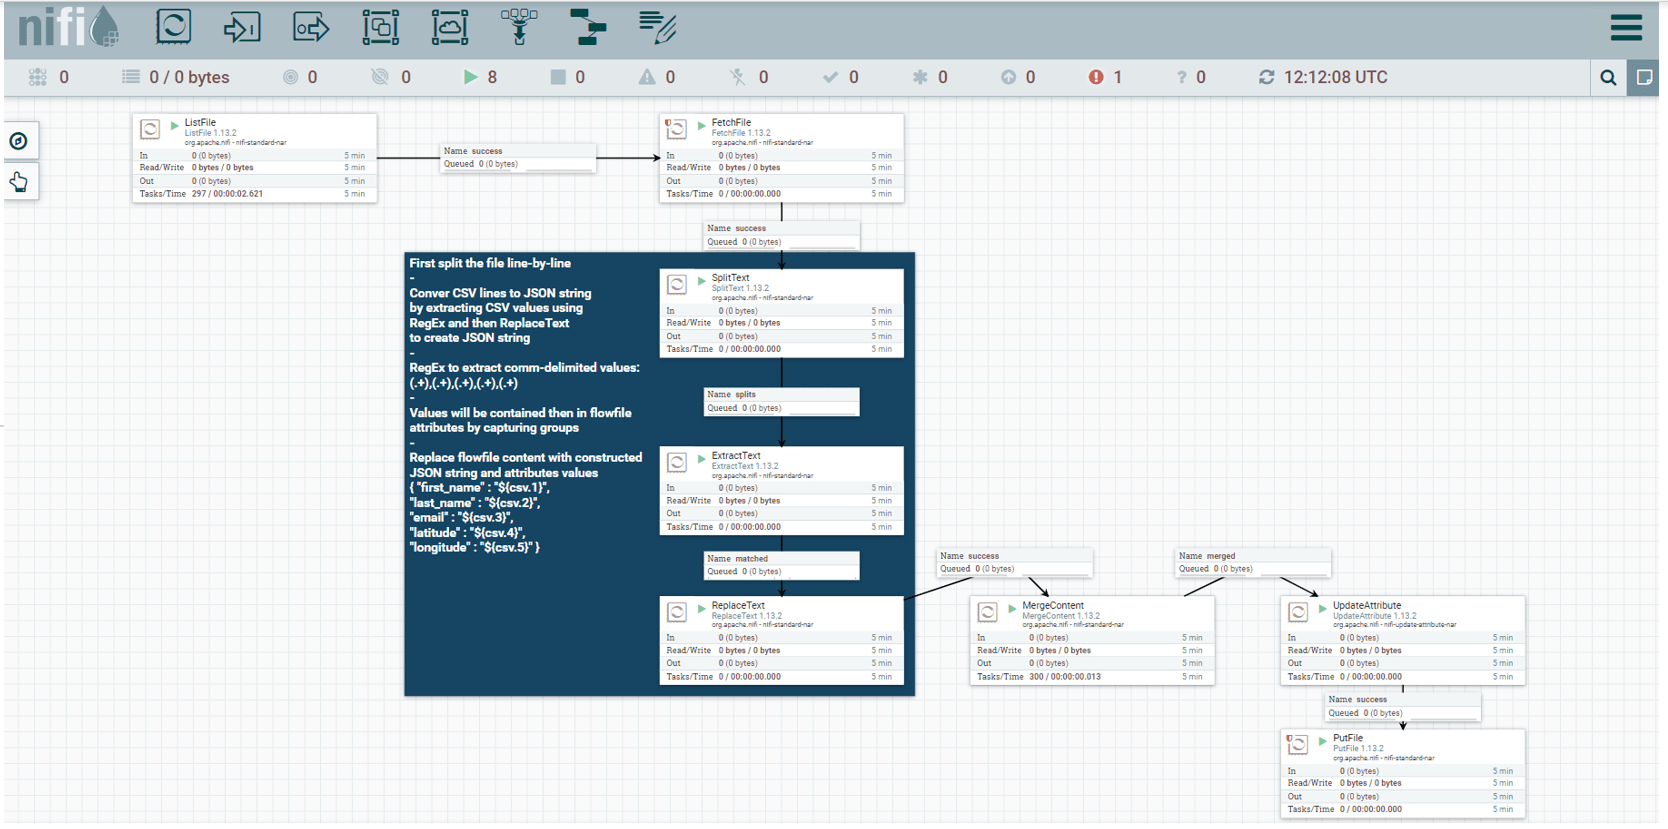Image resolution: width=1668 pixels, height=829 pixels.
Task: Click the question mark status icon
Action: pyautogui.click(x=1182, y=77)
